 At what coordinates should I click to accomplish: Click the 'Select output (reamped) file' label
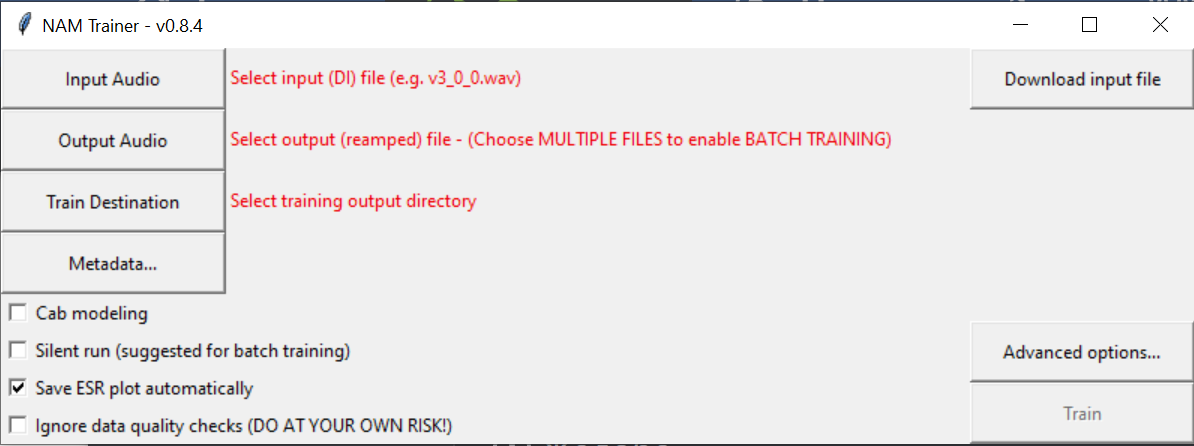pos(560,140)
